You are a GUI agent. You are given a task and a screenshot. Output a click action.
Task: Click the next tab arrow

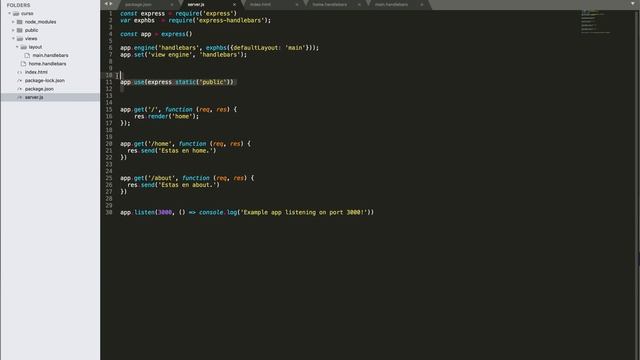111,4
